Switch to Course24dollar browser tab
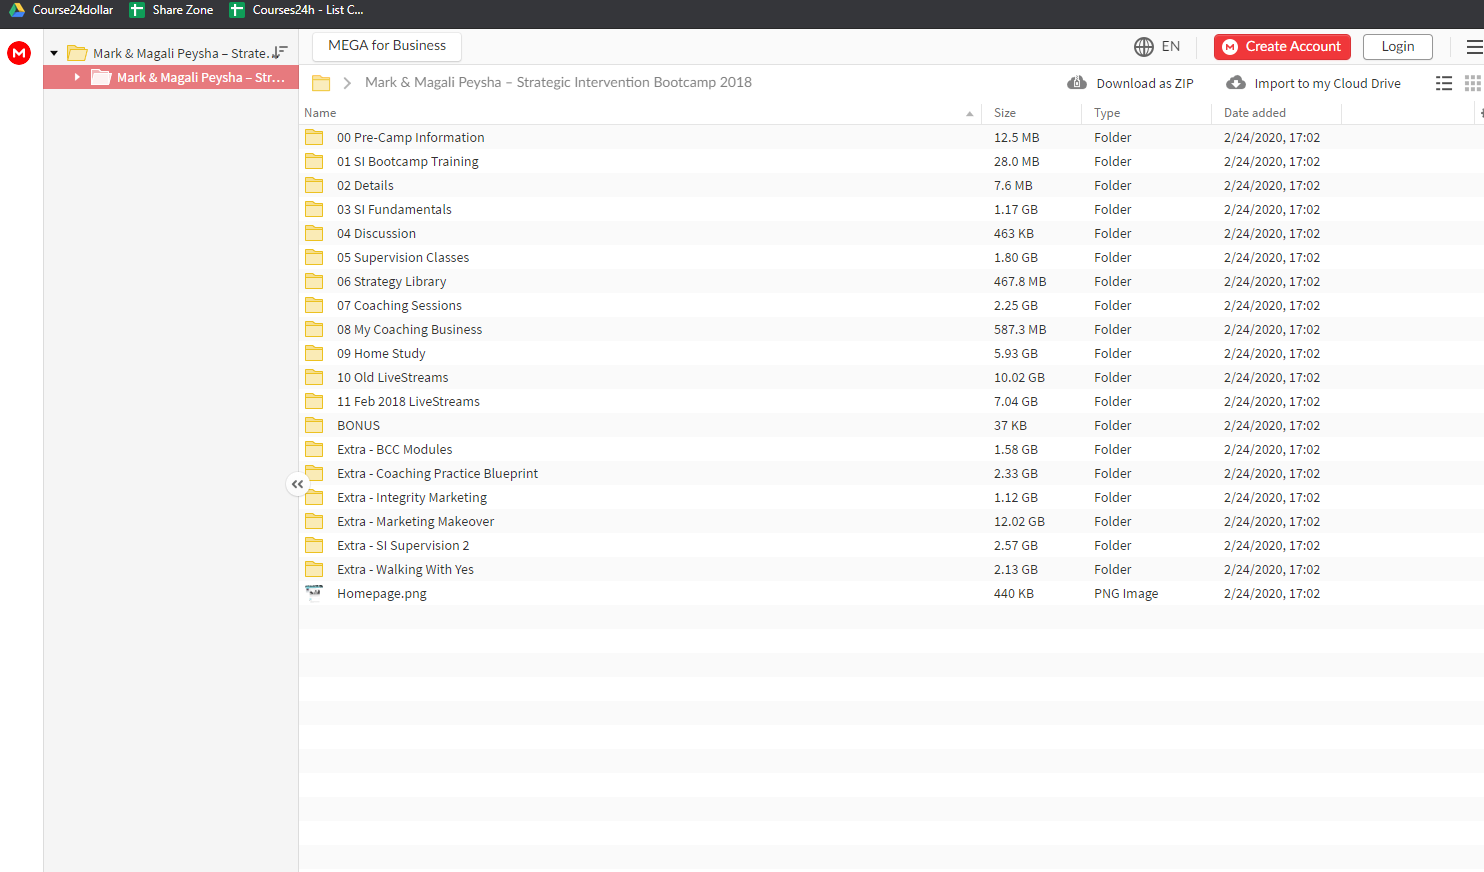The image size is (1484, 872). (61, 10)
